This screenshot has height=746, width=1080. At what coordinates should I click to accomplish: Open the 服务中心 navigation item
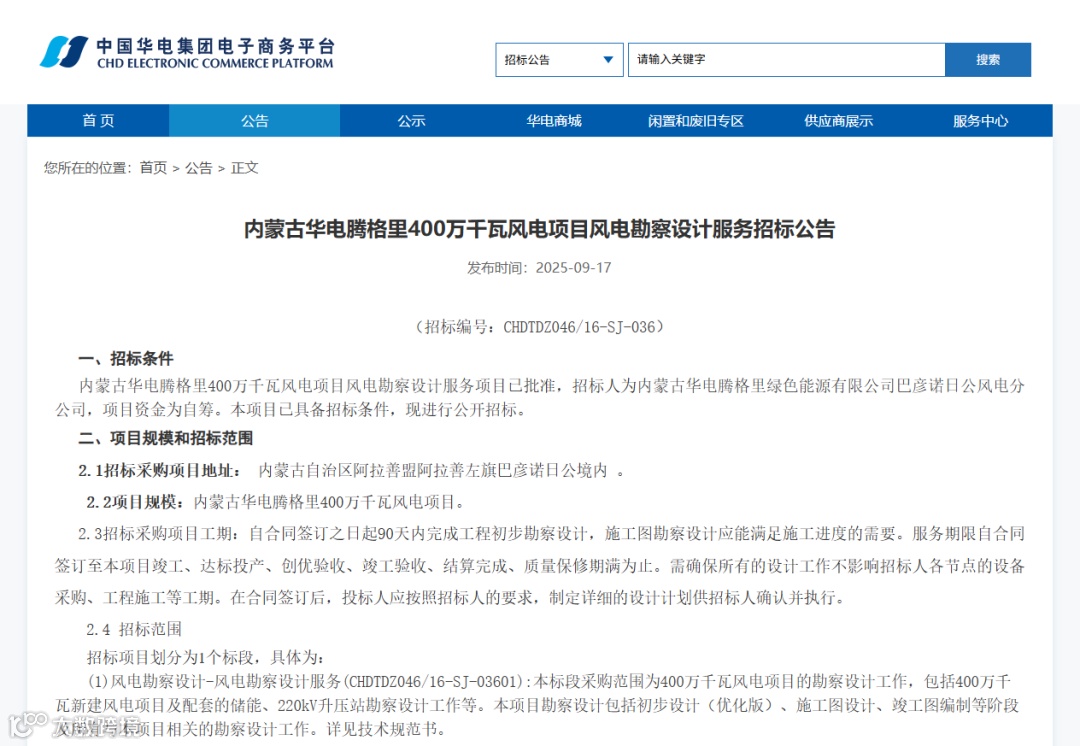point(980,121)
